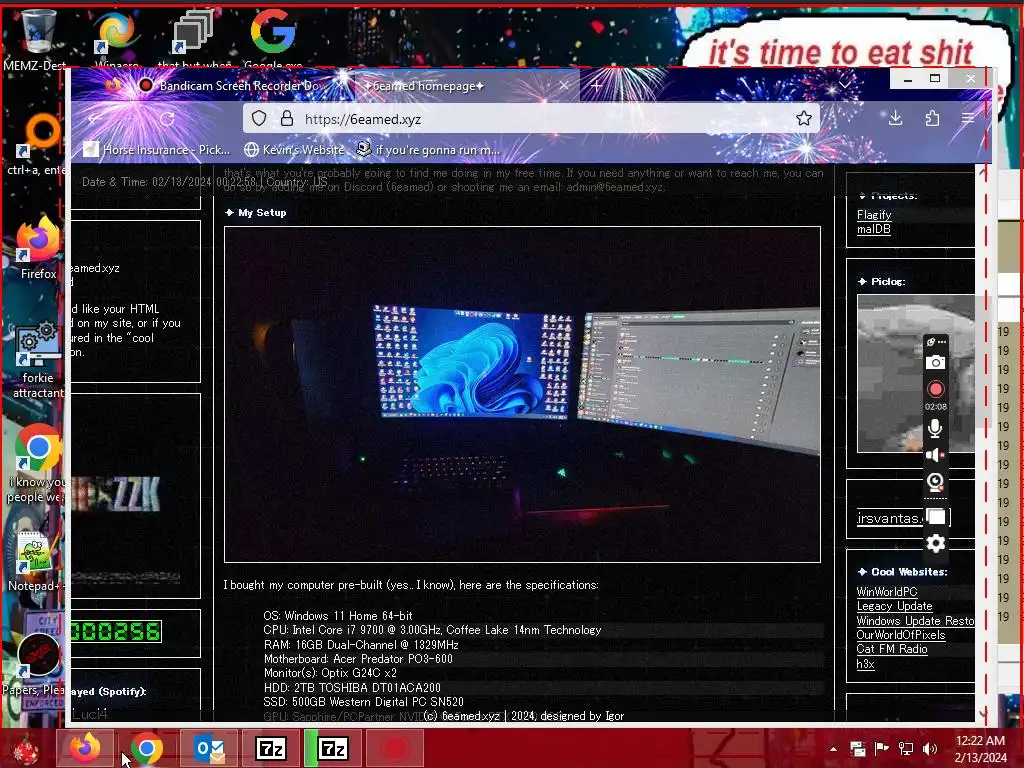Click the Firefox back arrow button
The image size is (1024, 768).
[x=95, y=119]
